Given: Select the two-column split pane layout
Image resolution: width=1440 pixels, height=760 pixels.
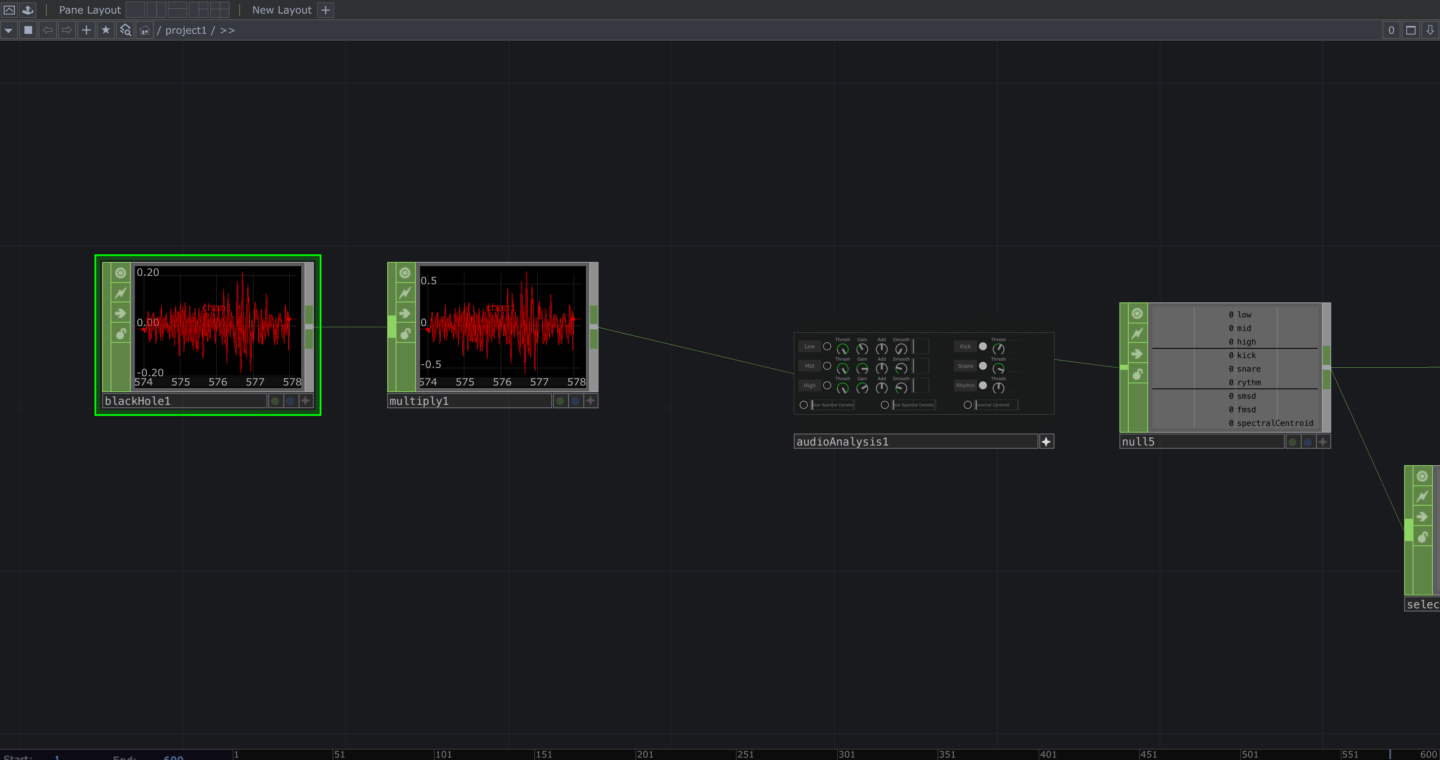Looking at the screenshot, I should tap(156, 10).
